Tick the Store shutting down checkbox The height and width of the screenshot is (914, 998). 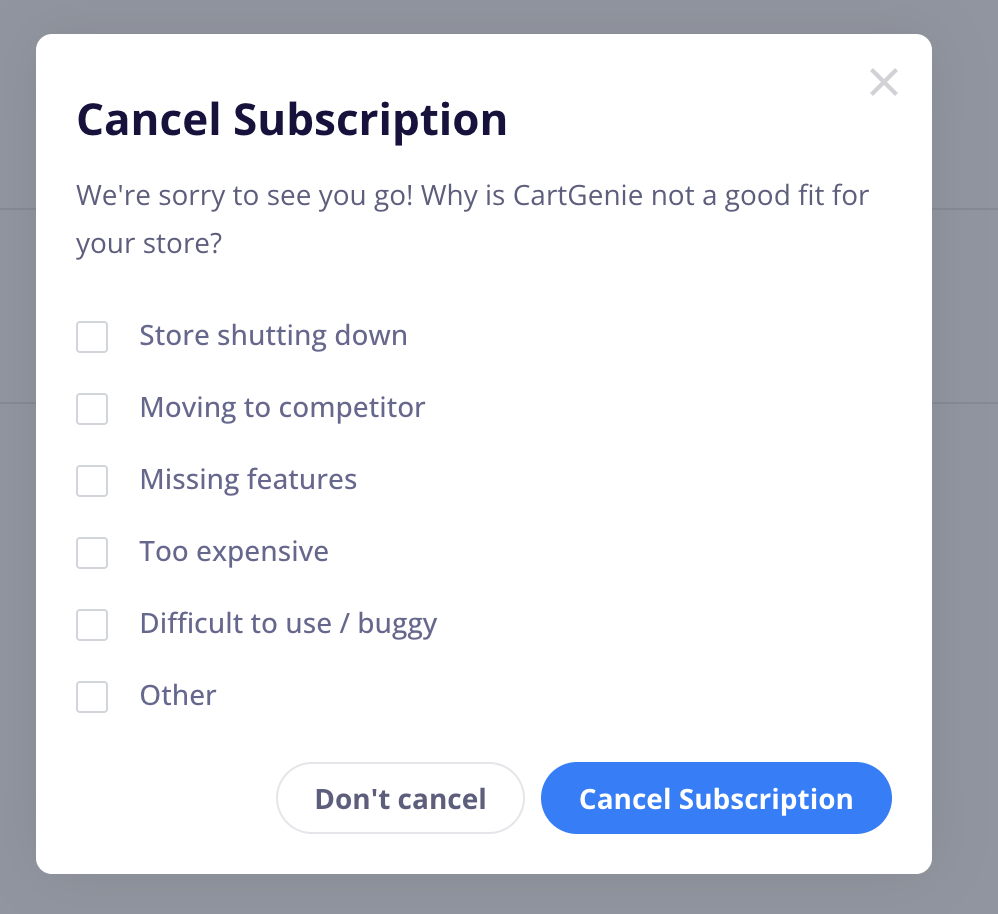point(92,337)
